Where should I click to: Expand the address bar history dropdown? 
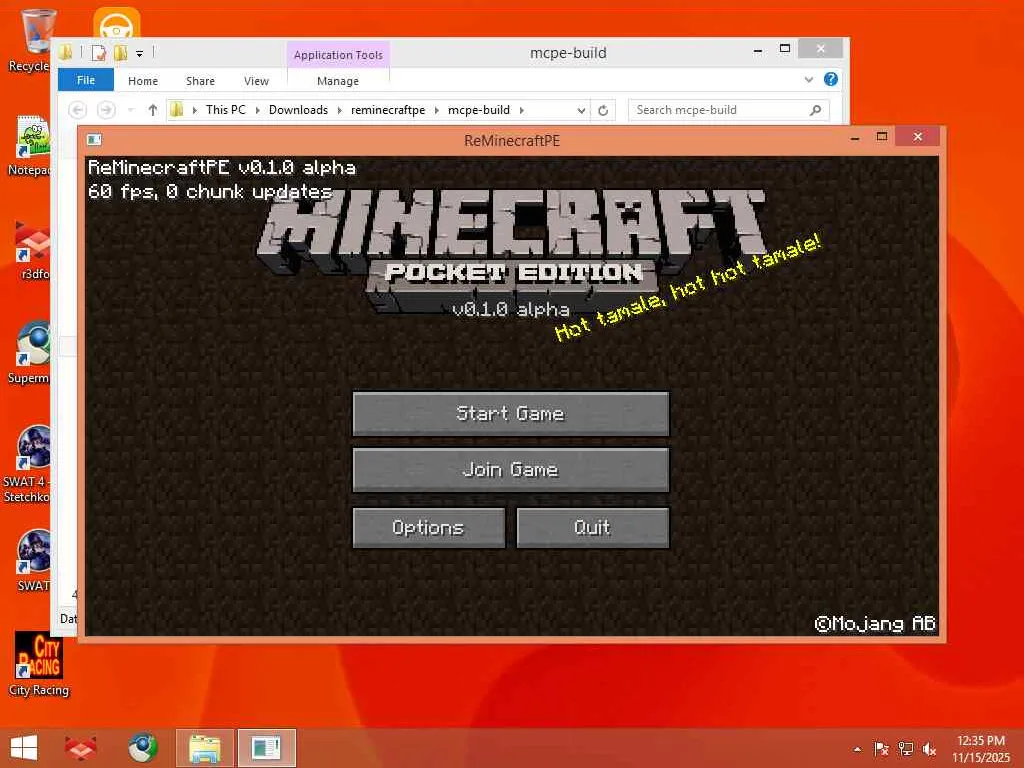pyautogui.click(x=581, y=110)
